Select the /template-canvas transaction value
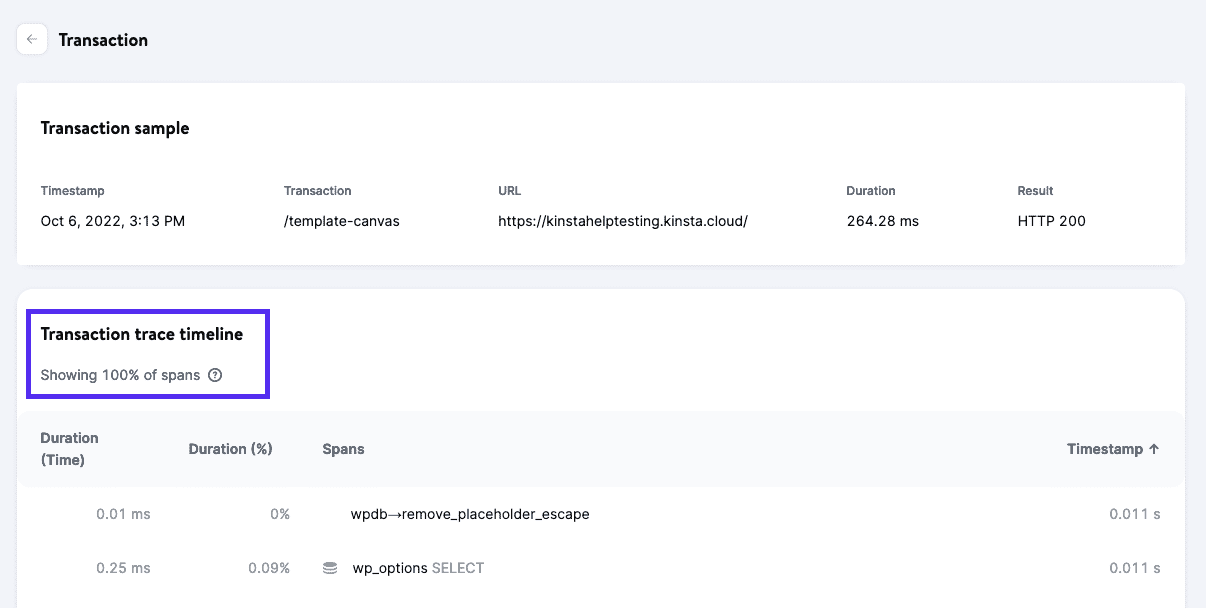The image size is (1206, 608). tap(341, 221)
